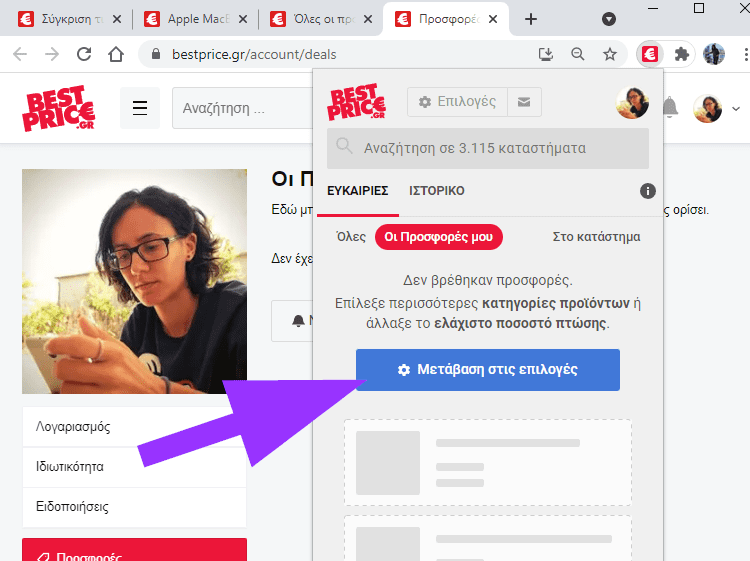Open a new browser tab
Viewport: 750px width, 561px height.
(x=530, y=19)
